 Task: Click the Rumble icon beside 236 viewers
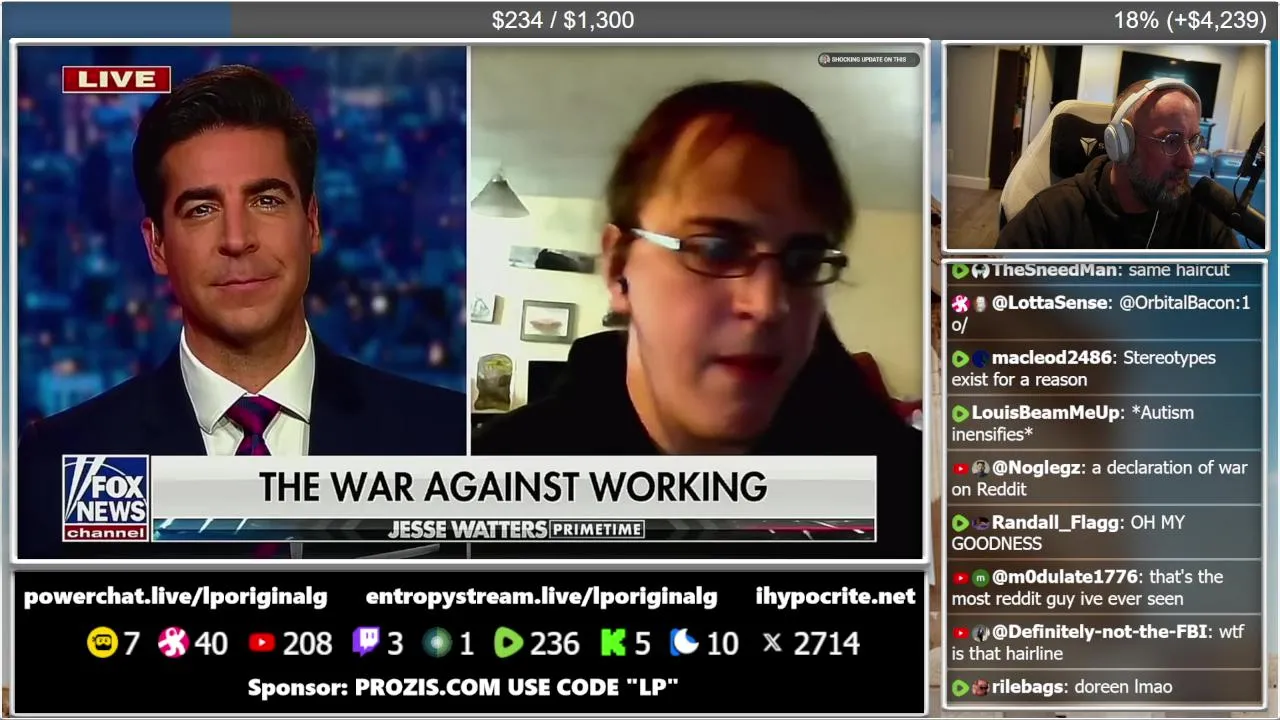[508, 643]
